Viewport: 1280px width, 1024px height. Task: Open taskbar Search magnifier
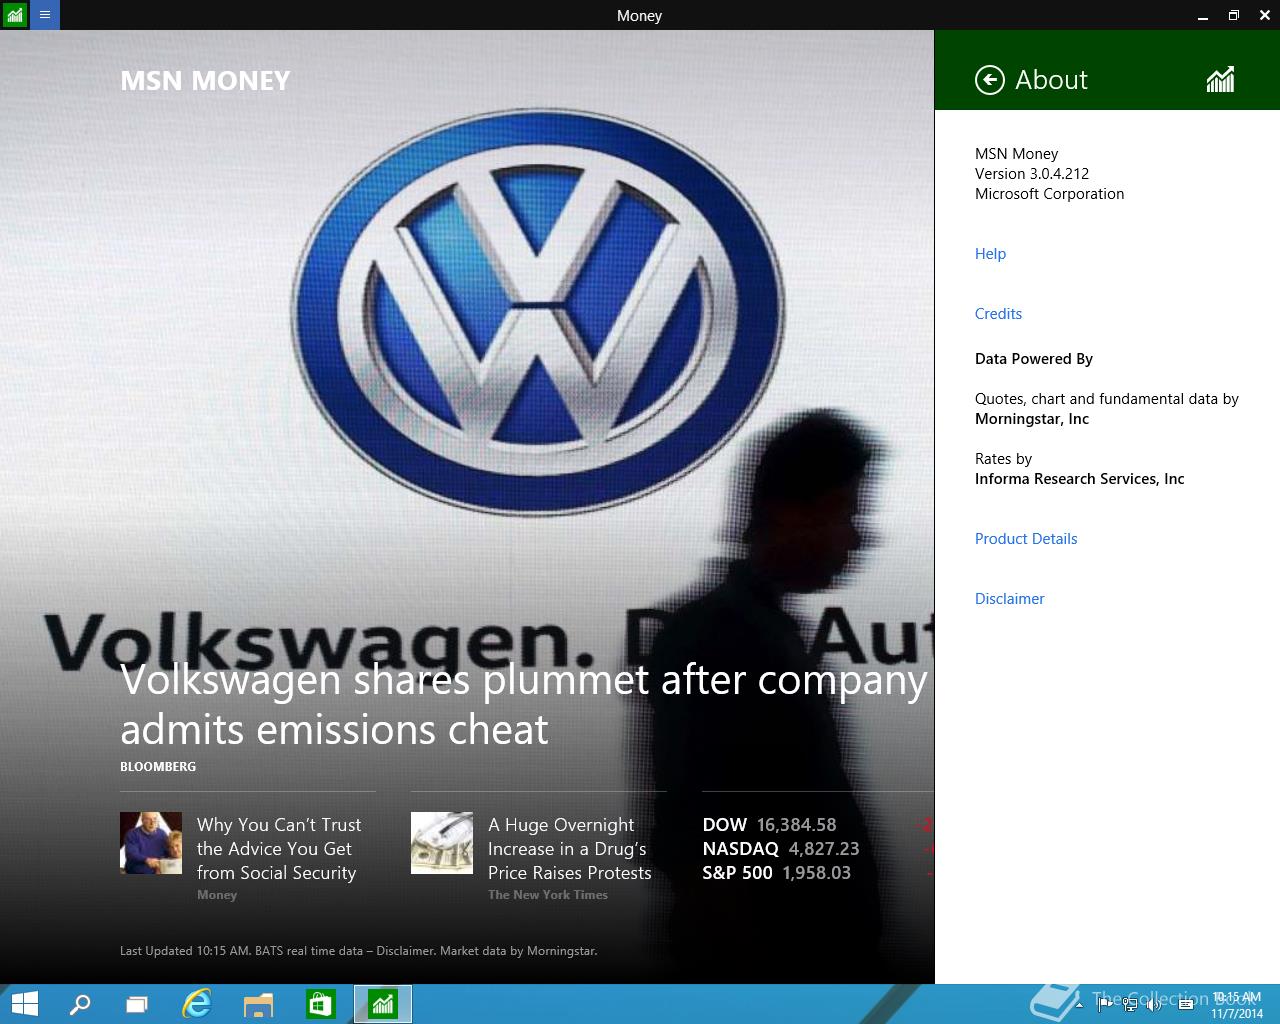pyautogui.click(x=80, y=1004)
